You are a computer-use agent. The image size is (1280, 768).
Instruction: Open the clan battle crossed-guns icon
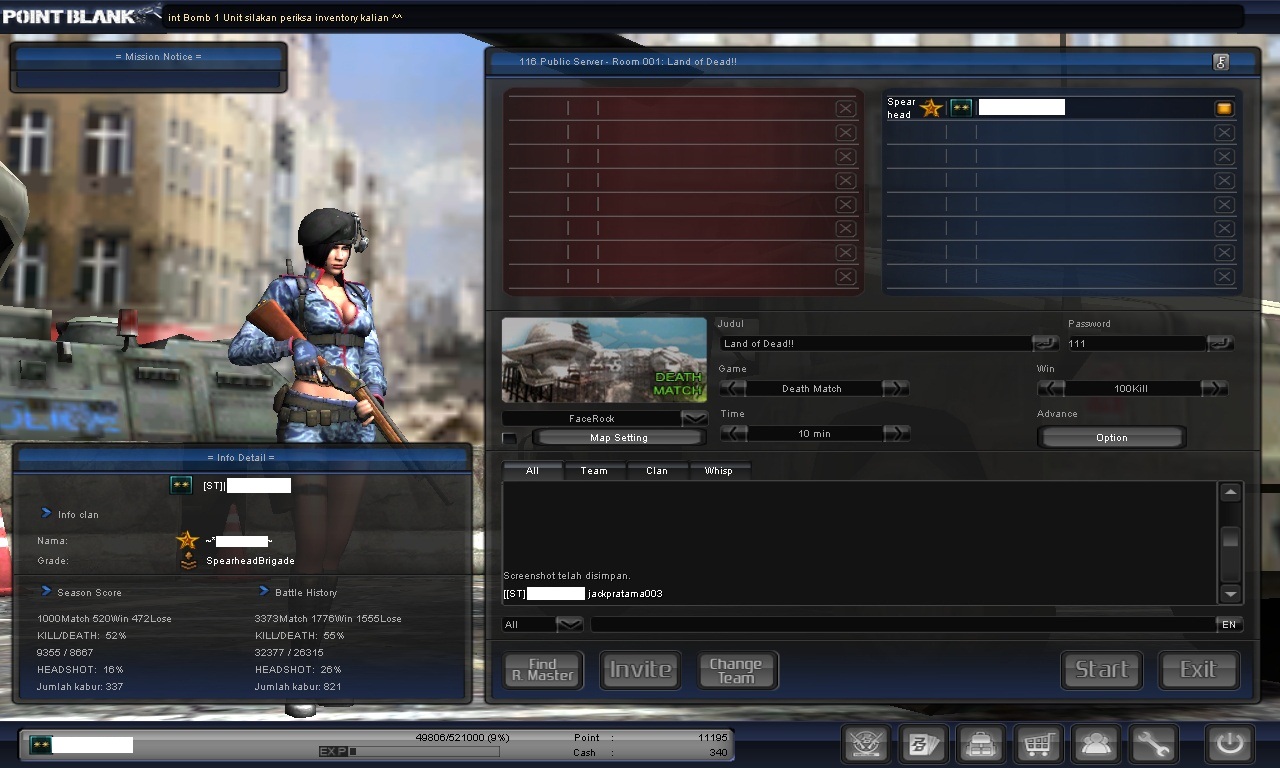(866, 744)
